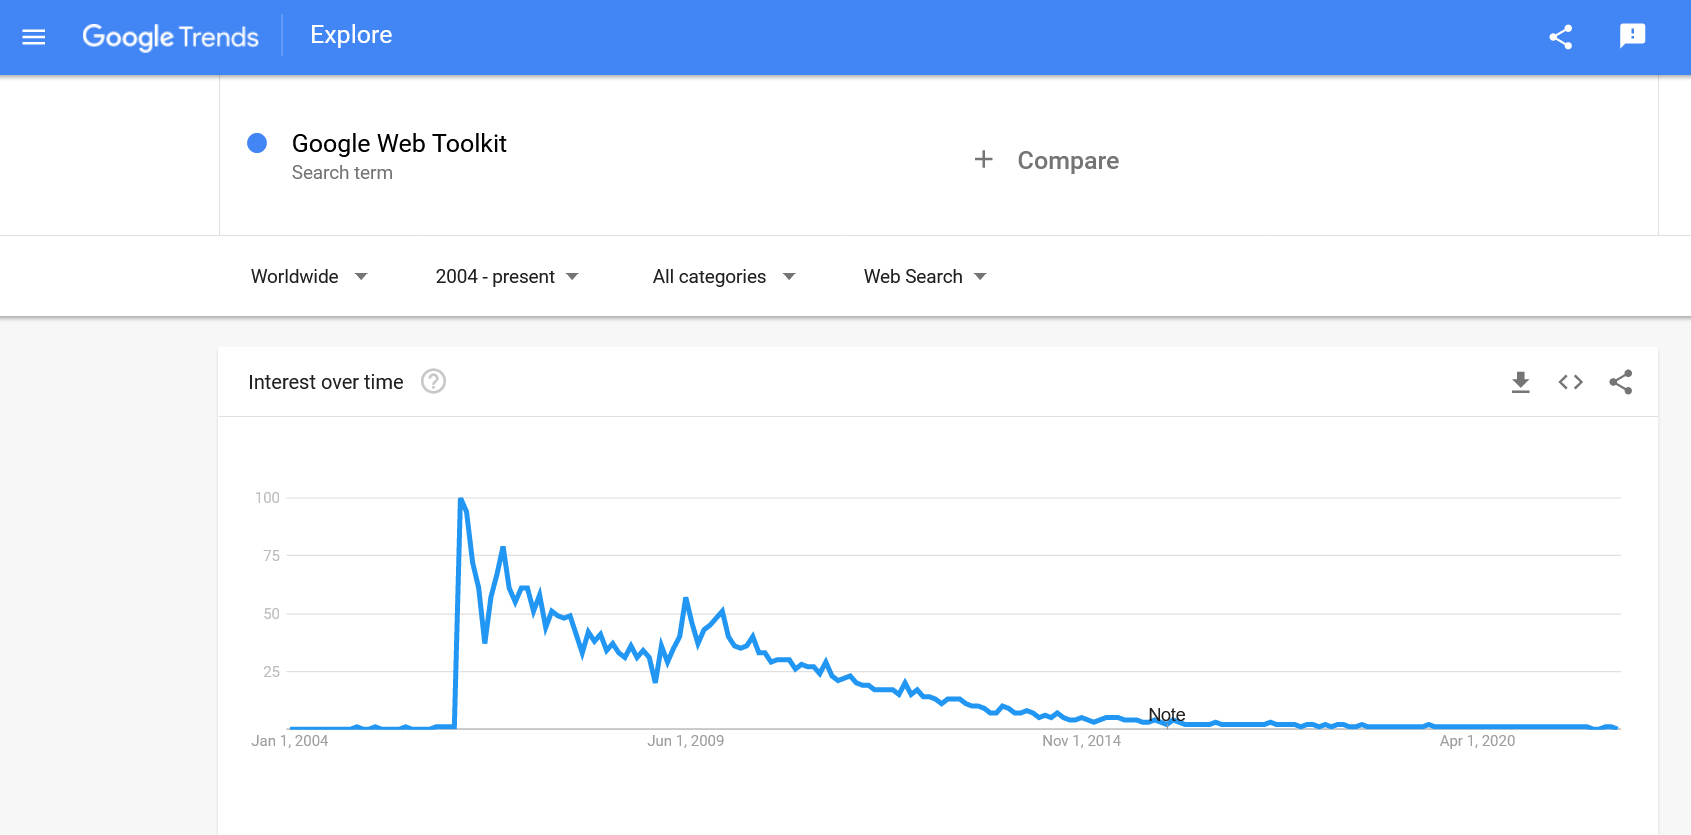Click the blue series color dot

point(257,143)
